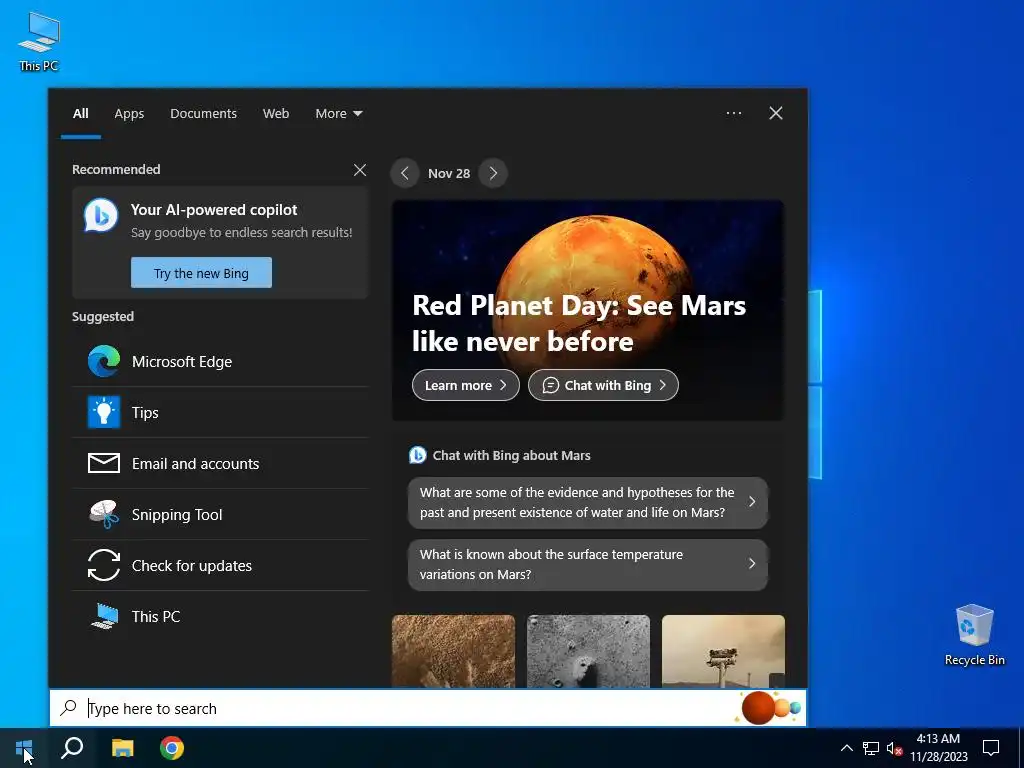Click the Microsoft Edge label in Suggested
This screenshot has width=1024, height=768.
coord(182,362)
